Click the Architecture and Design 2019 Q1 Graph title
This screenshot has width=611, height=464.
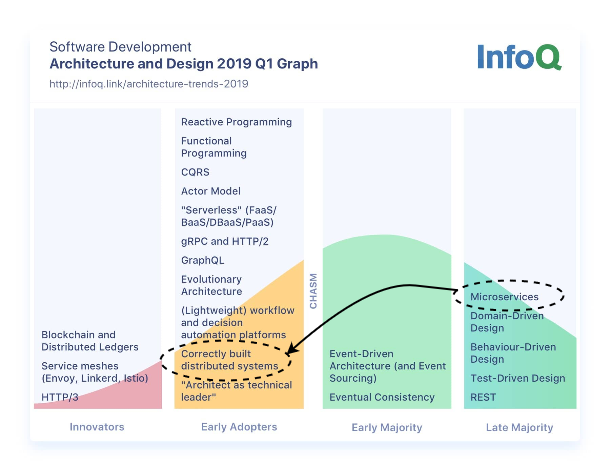point(183,64)
